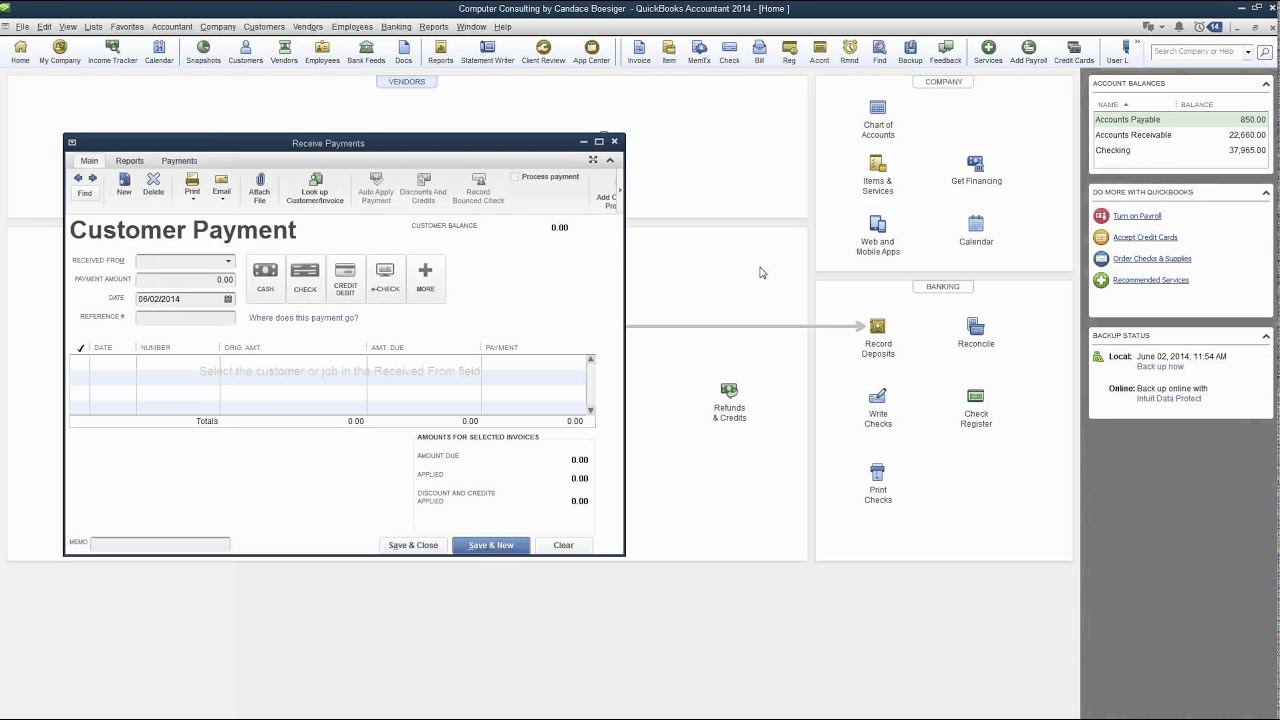
Task: Switch to the Payments tab
Action: tap(179, 161)
